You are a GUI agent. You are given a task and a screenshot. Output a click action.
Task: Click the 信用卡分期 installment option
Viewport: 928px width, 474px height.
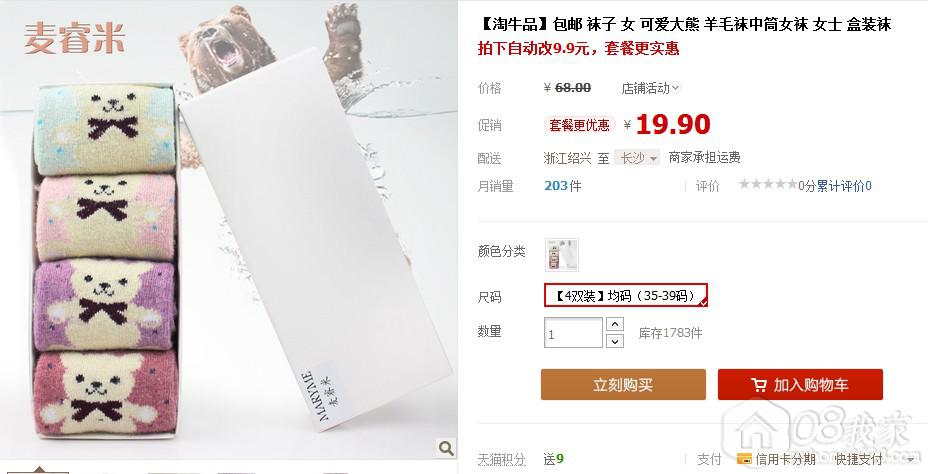pyautogui.click(x=785, y=459)
